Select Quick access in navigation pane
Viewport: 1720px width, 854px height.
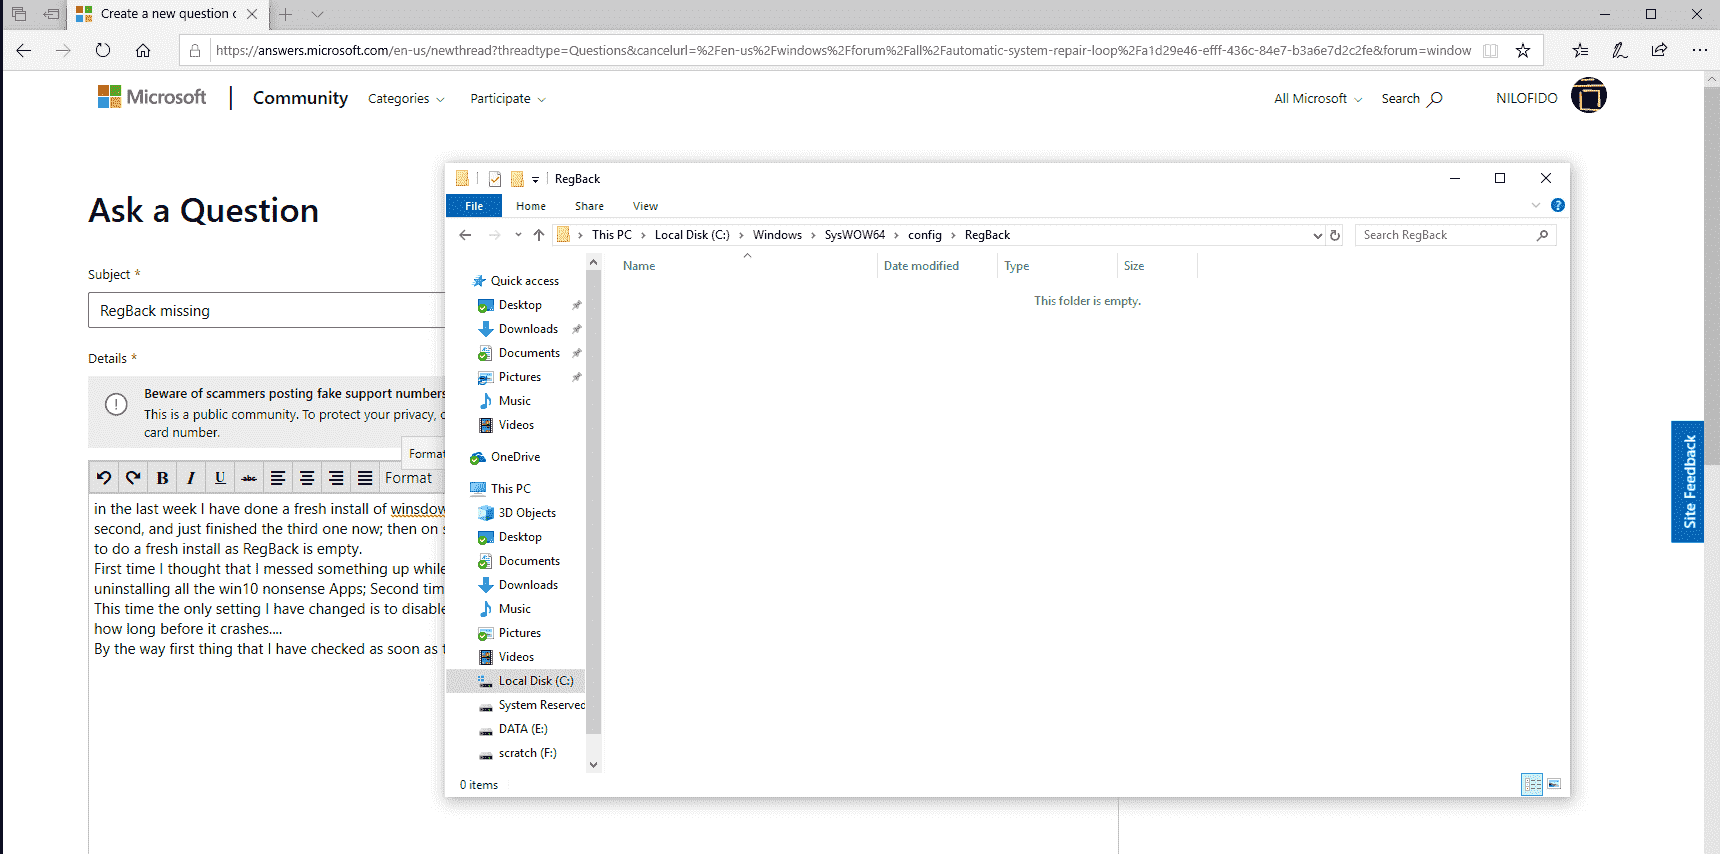coord(524,281)
